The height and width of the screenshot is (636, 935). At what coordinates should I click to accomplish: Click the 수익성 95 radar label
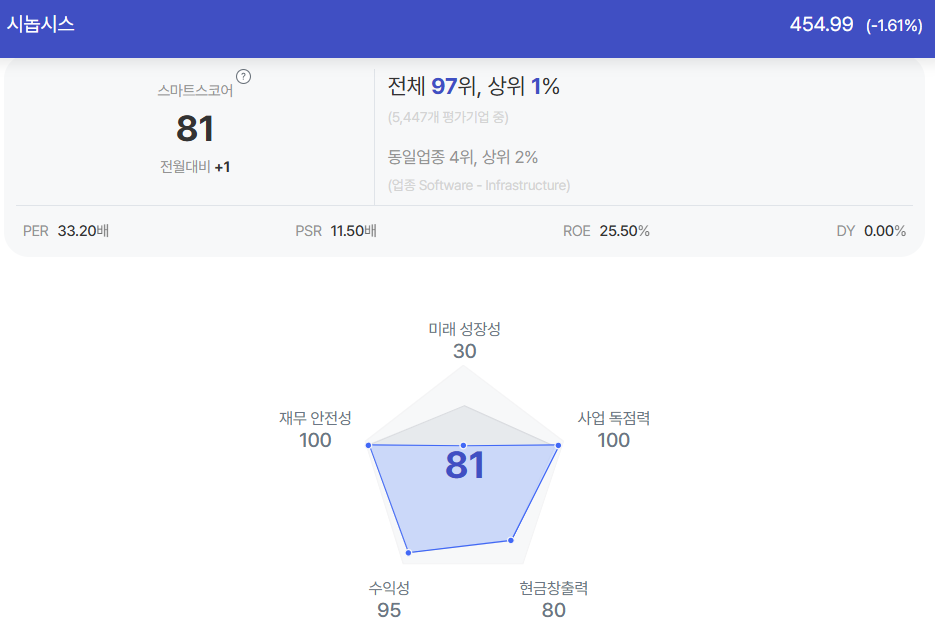(x=389, y=600)
